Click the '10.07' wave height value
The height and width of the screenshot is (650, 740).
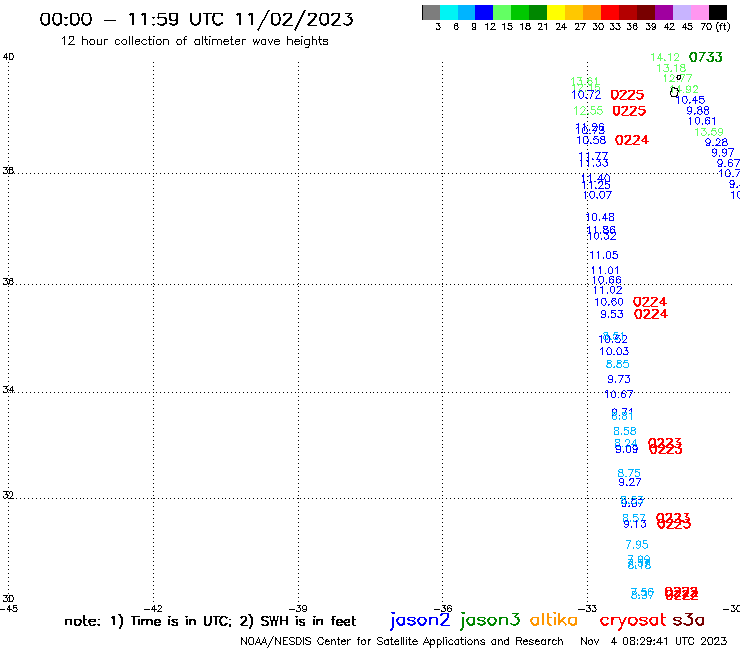point(597,195)
